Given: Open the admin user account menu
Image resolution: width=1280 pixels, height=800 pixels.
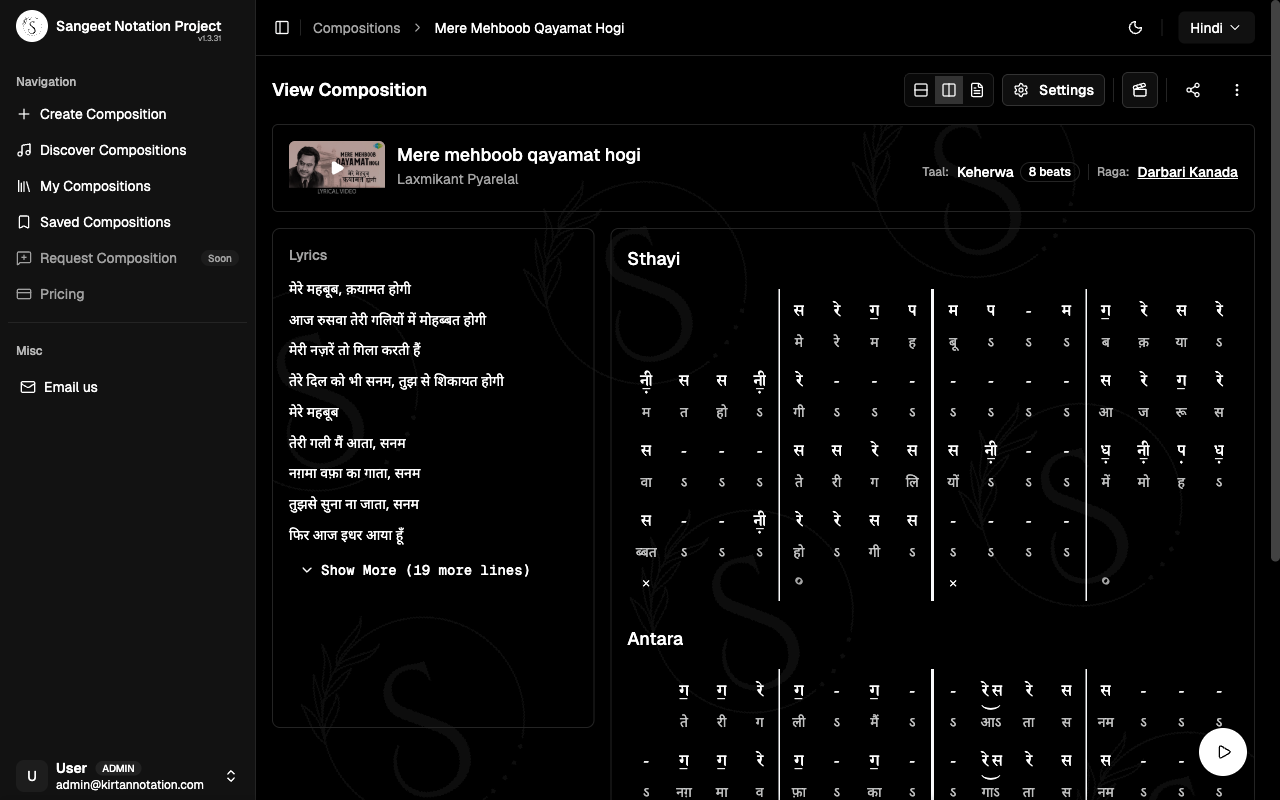Looking at the screenshot, I should click(x=127, y=776).
